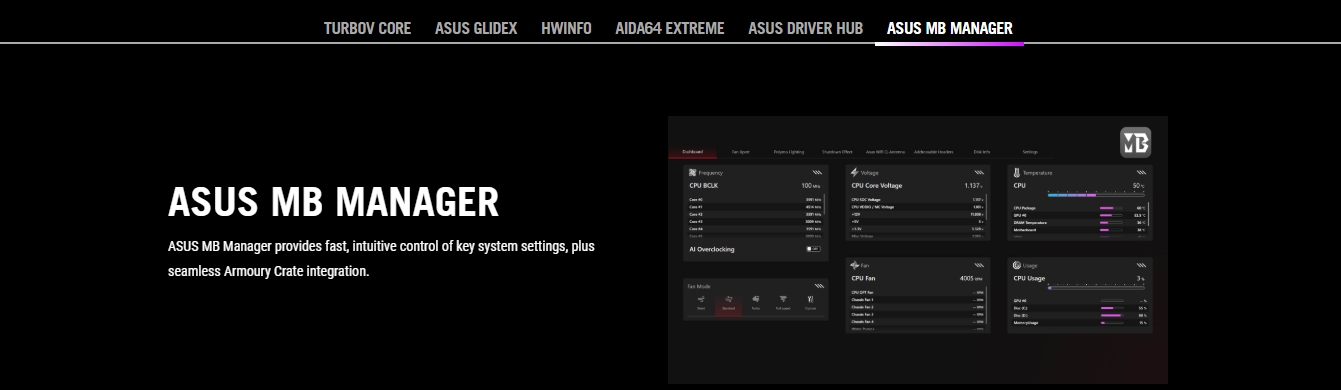Click the Fan Mode panel corner stripes

(819, 286)
